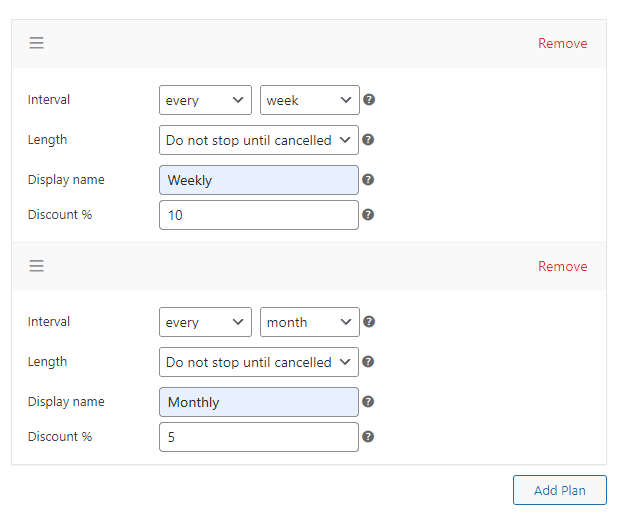Open the 'every' dropdown in the weekly plan

(x=205, y=100)
